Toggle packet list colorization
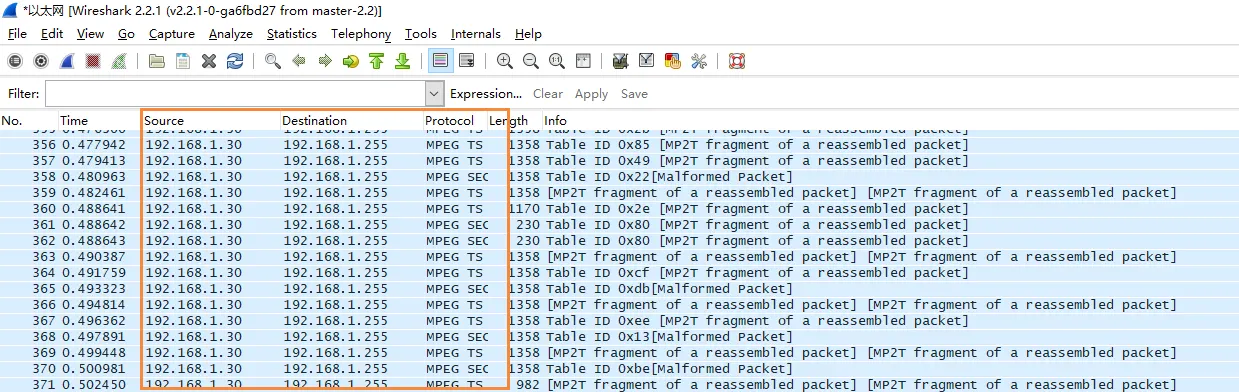1239x392 pixels. pyautogui.click(x=440, y=61)
